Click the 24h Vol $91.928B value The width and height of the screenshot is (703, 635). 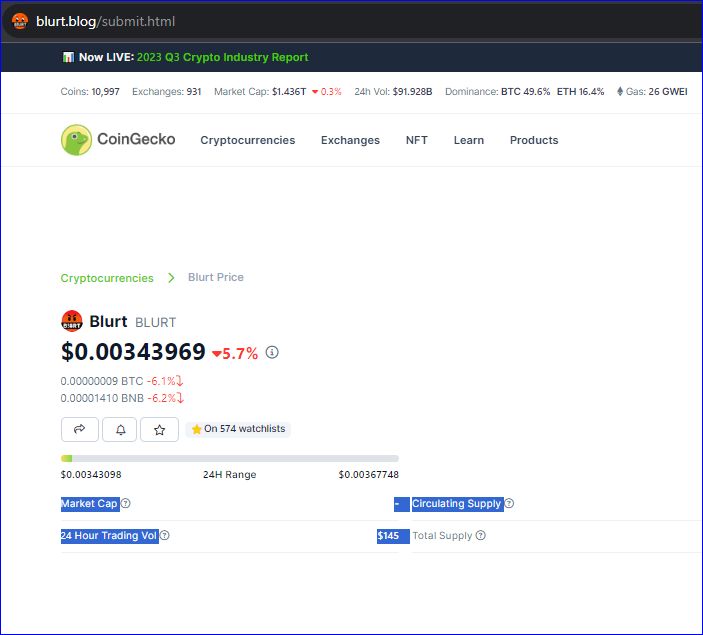(412, 91)
